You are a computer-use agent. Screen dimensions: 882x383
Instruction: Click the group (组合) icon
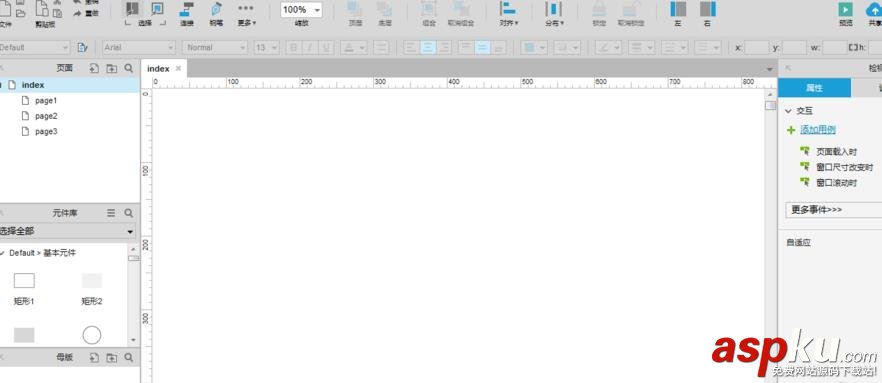click(x=429, y=9)
